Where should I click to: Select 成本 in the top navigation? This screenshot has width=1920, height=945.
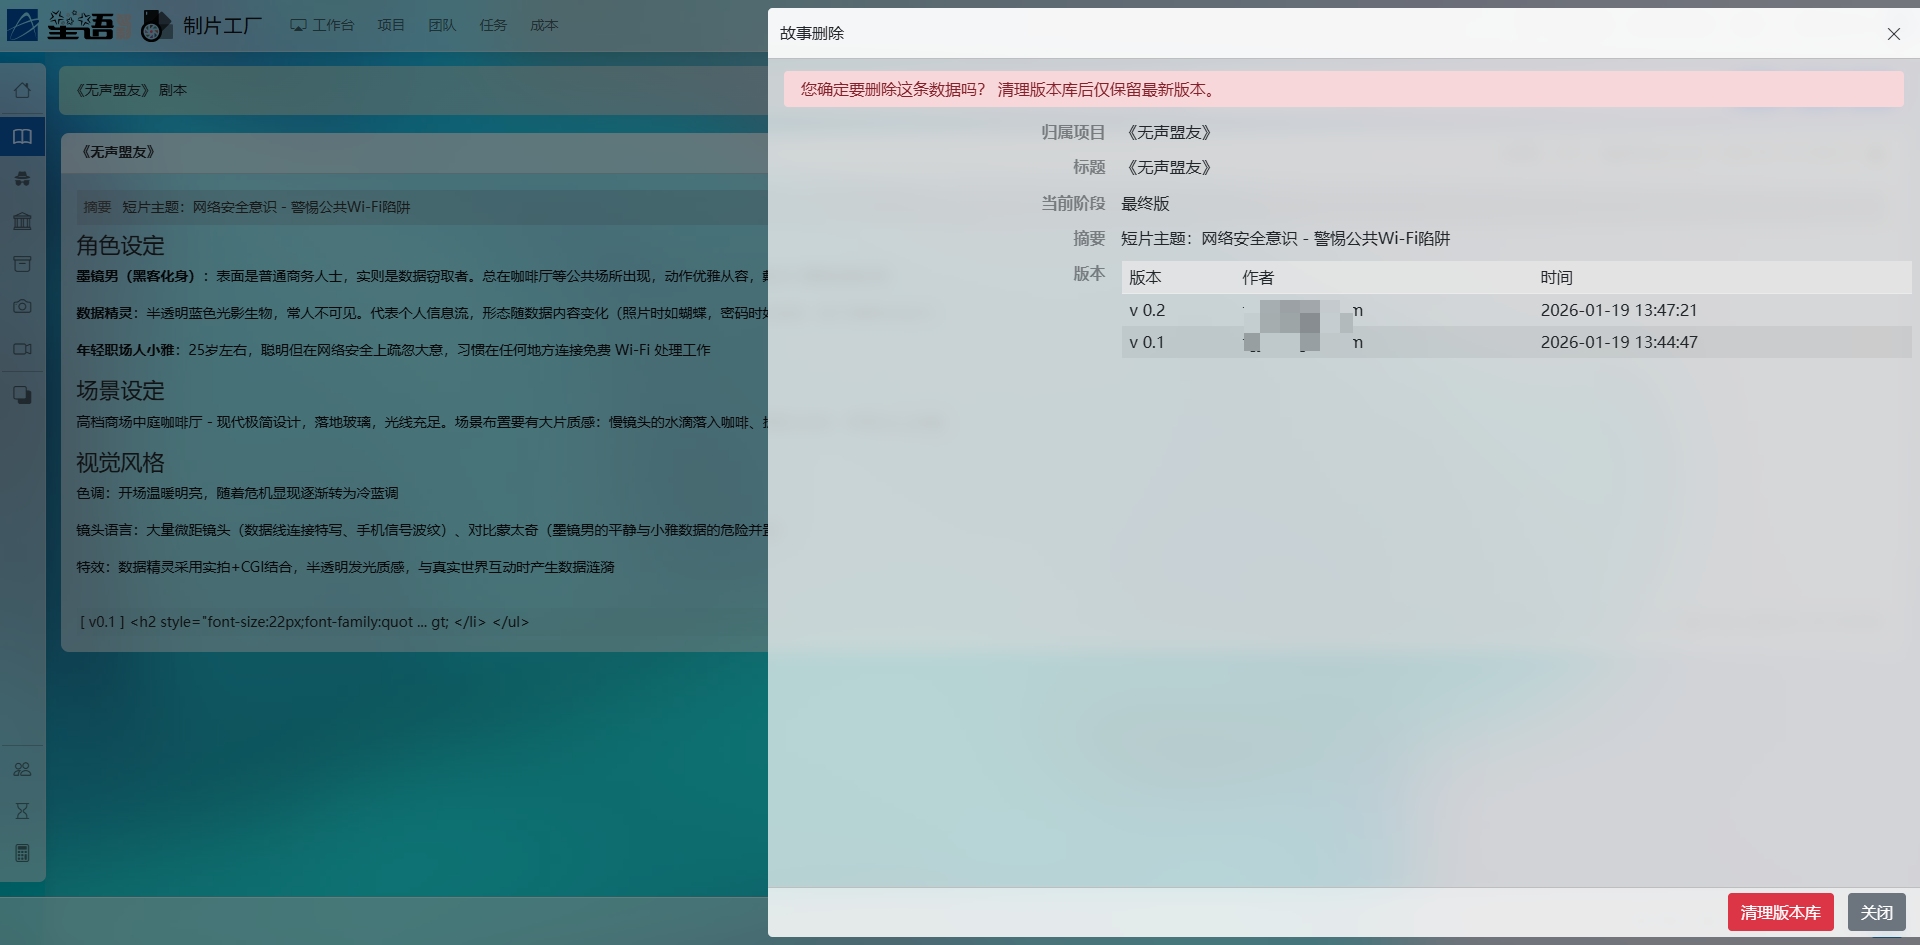(544, 25)
